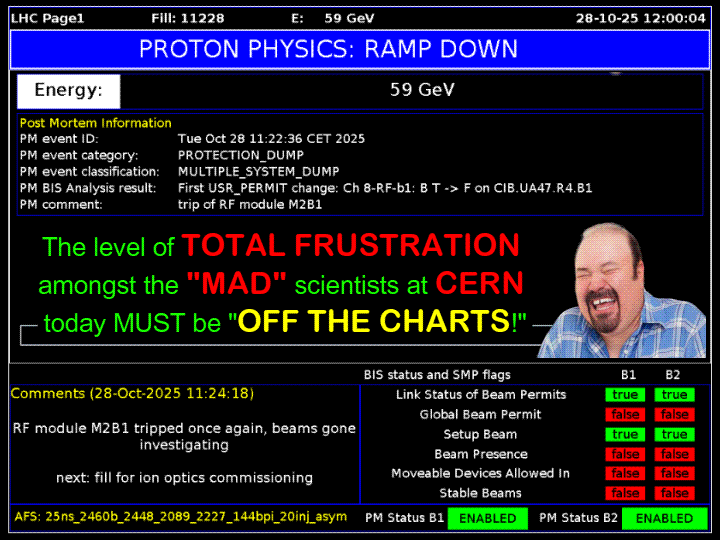Click the white Energy label box

(x=69, y=91)
